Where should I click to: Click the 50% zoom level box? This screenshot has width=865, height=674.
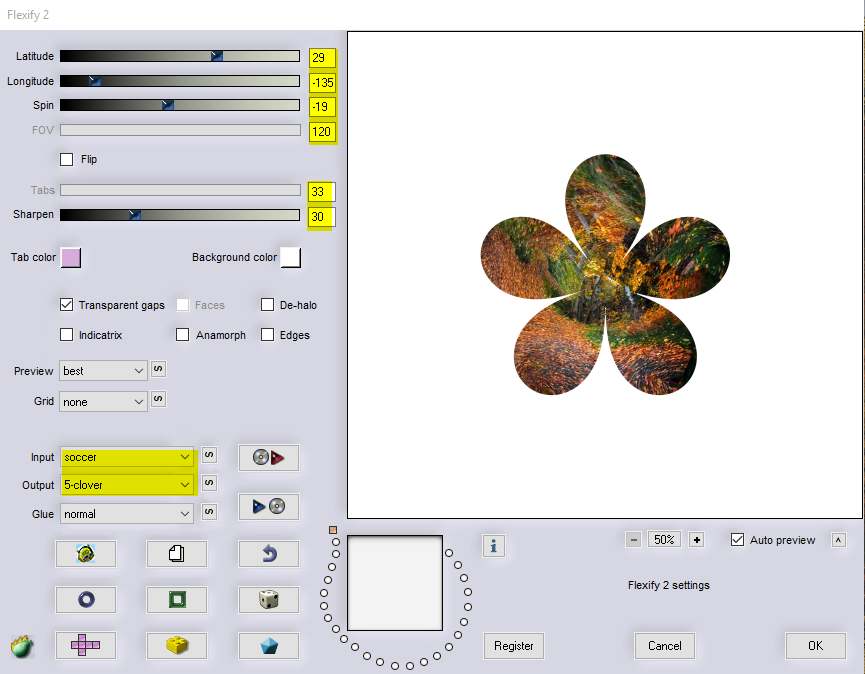pyautogui.click(x=664, y=539)
